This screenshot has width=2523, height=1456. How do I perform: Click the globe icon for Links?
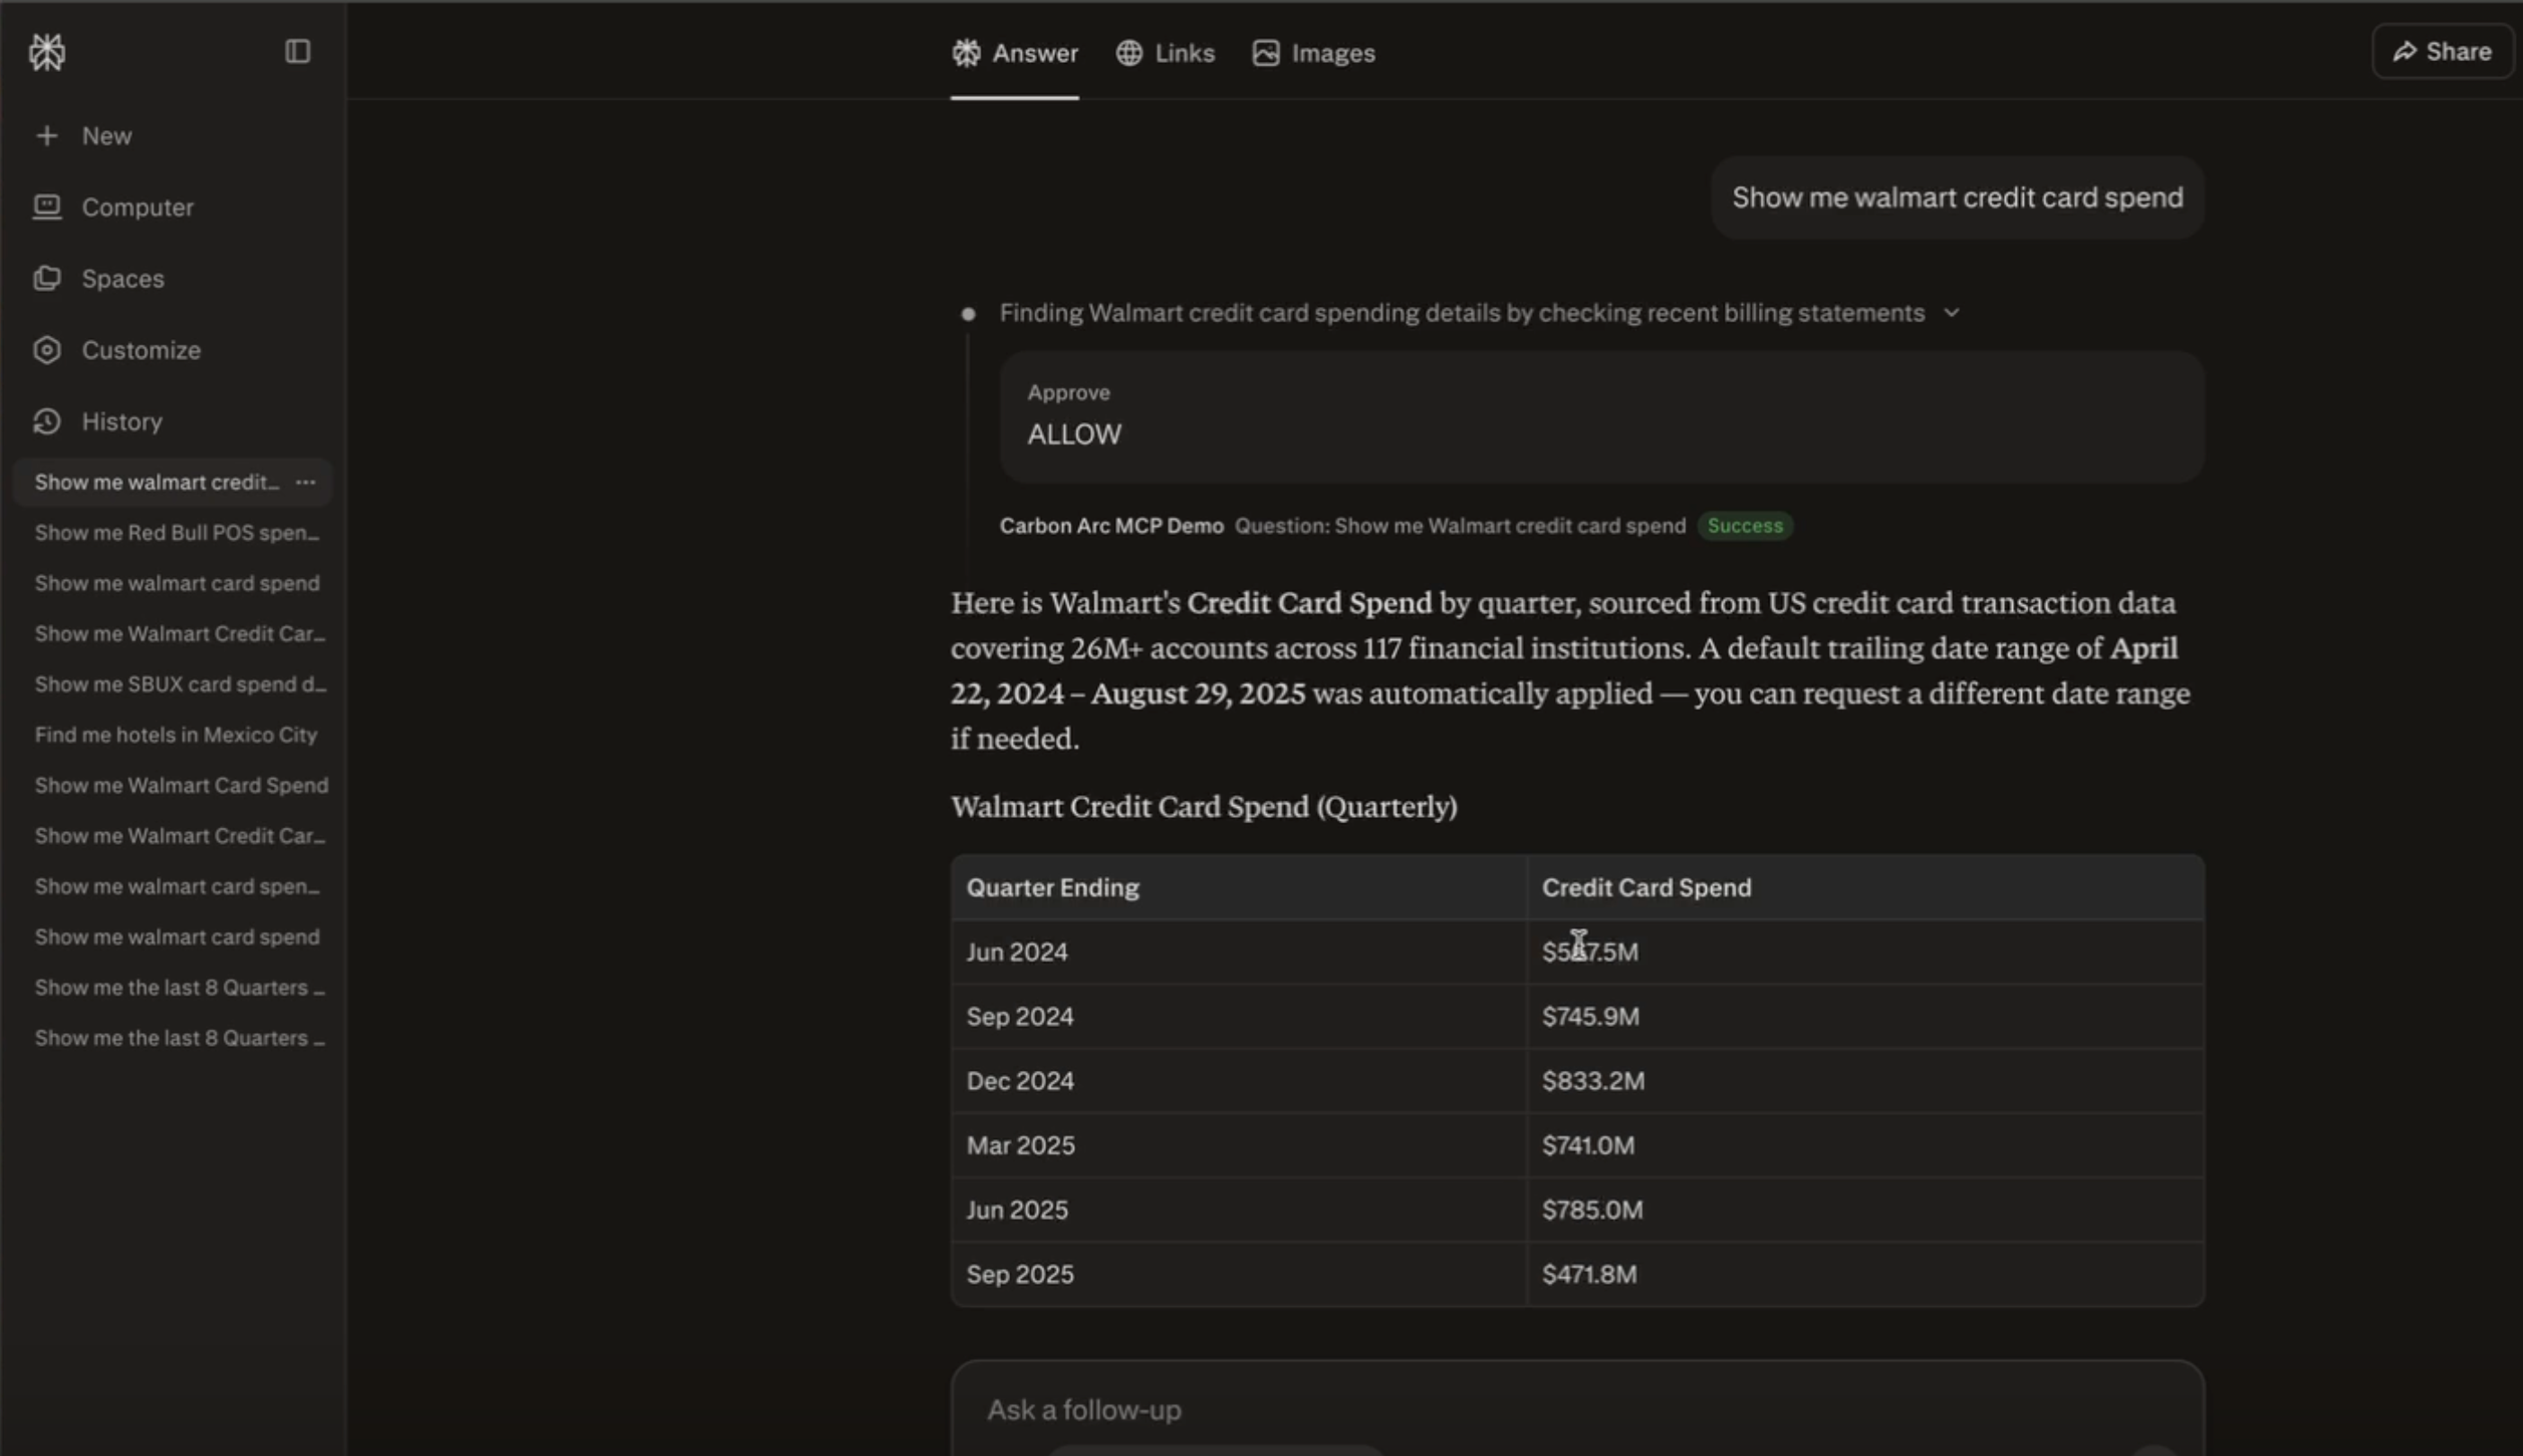point(1129,53)
